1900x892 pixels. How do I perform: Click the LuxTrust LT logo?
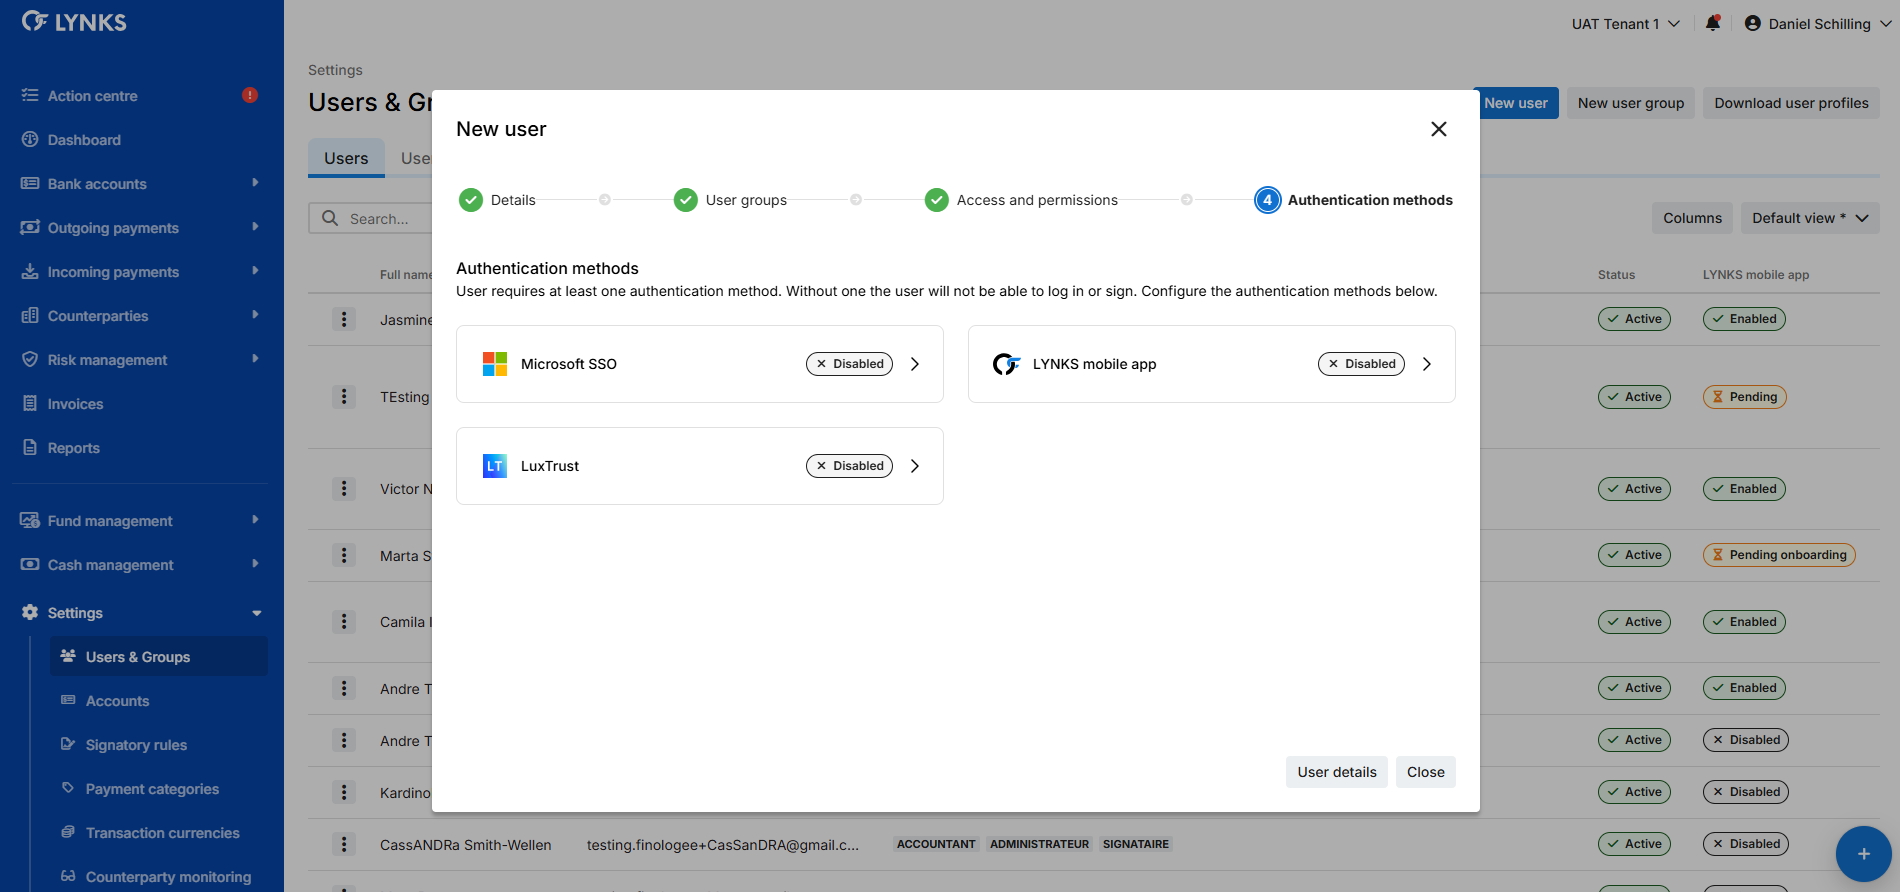pyautogui.click(x=495, y=466)
